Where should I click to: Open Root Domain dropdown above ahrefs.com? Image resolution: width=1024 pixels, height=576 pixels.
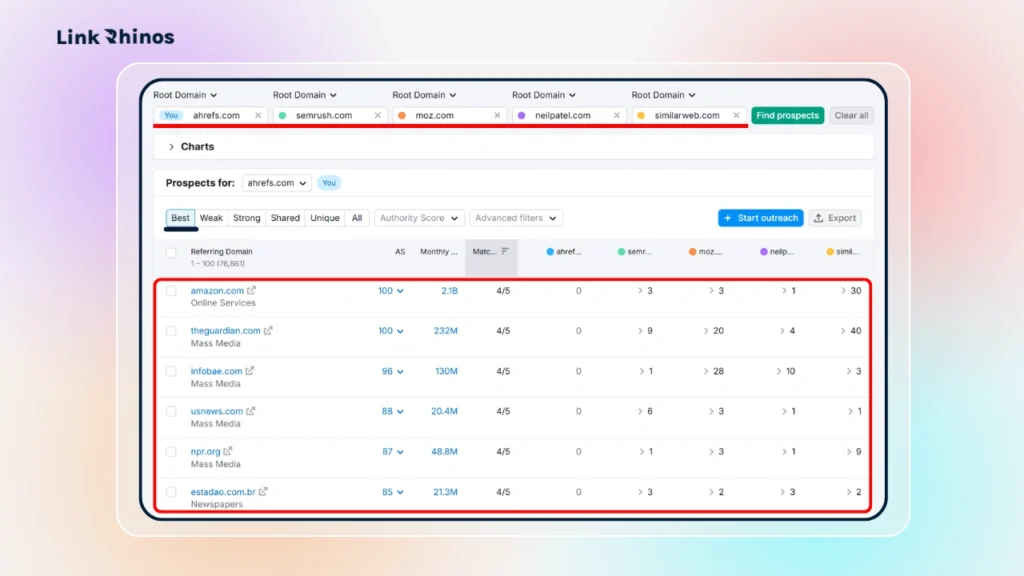pos(185,95)
